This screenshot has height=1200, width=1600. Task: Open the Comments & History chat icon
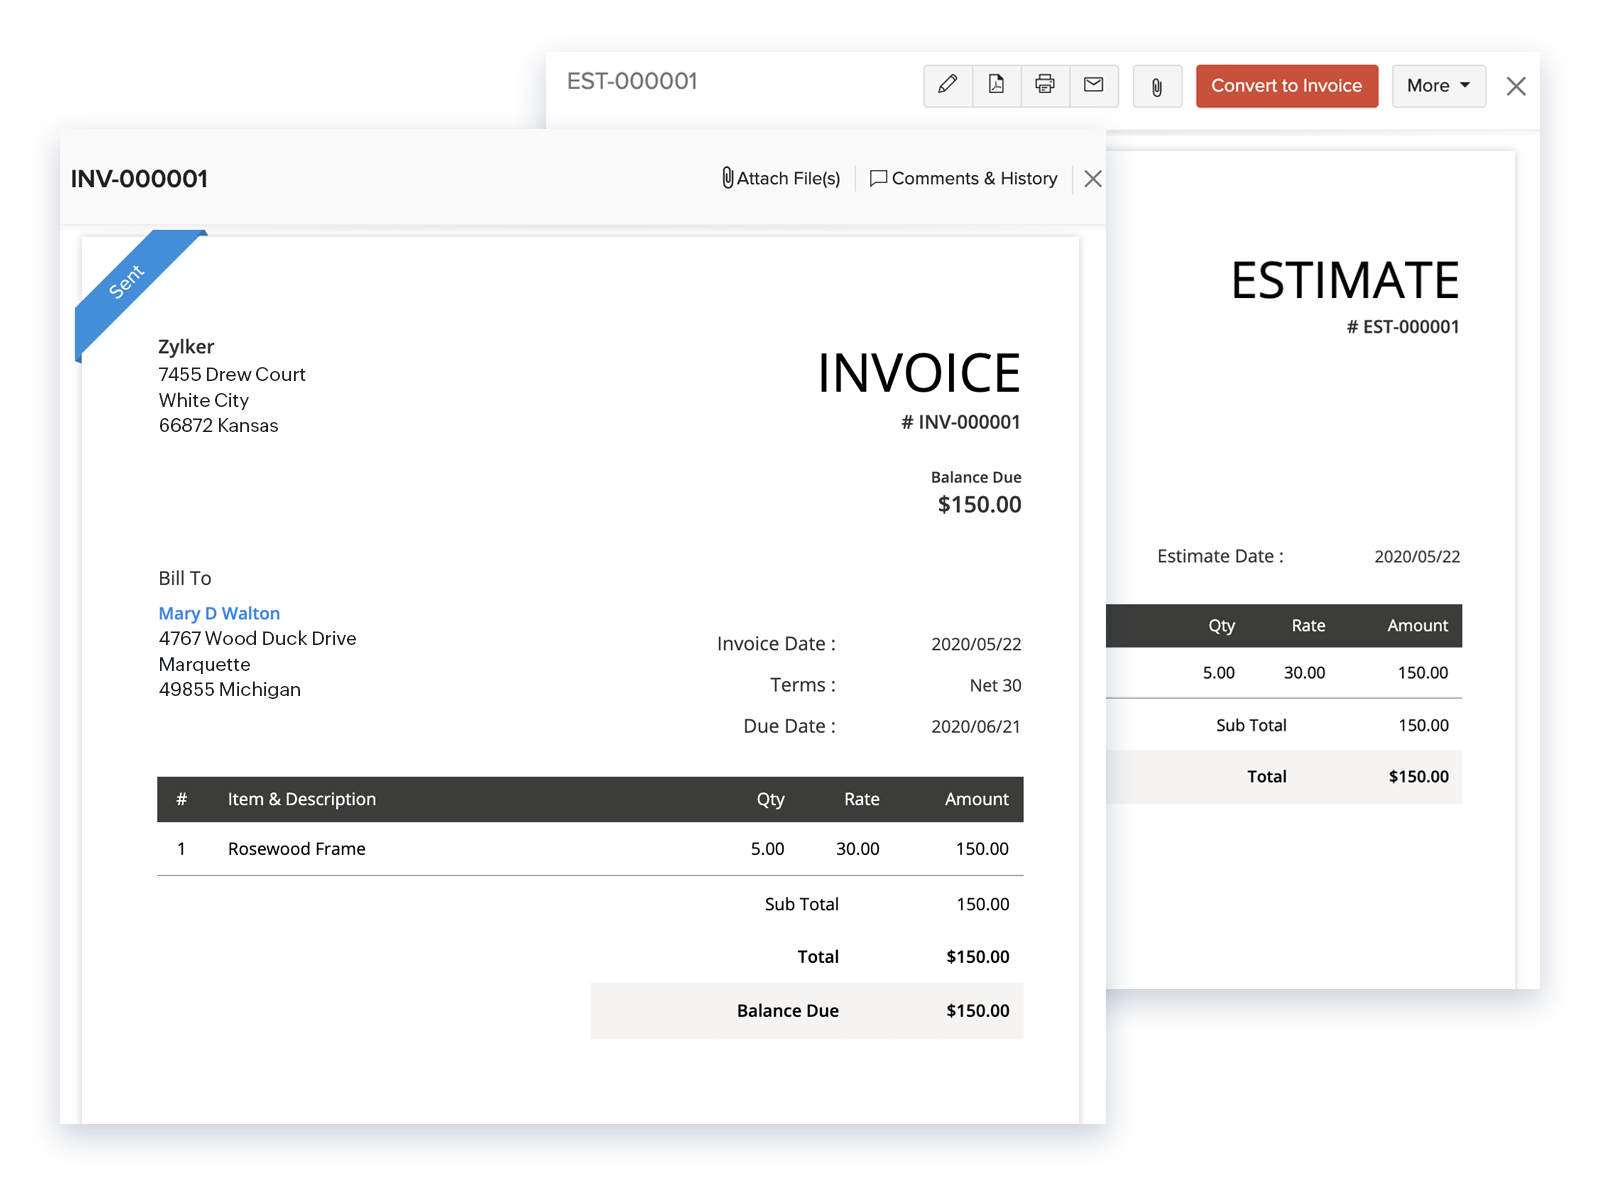click(x=879, y=178)
